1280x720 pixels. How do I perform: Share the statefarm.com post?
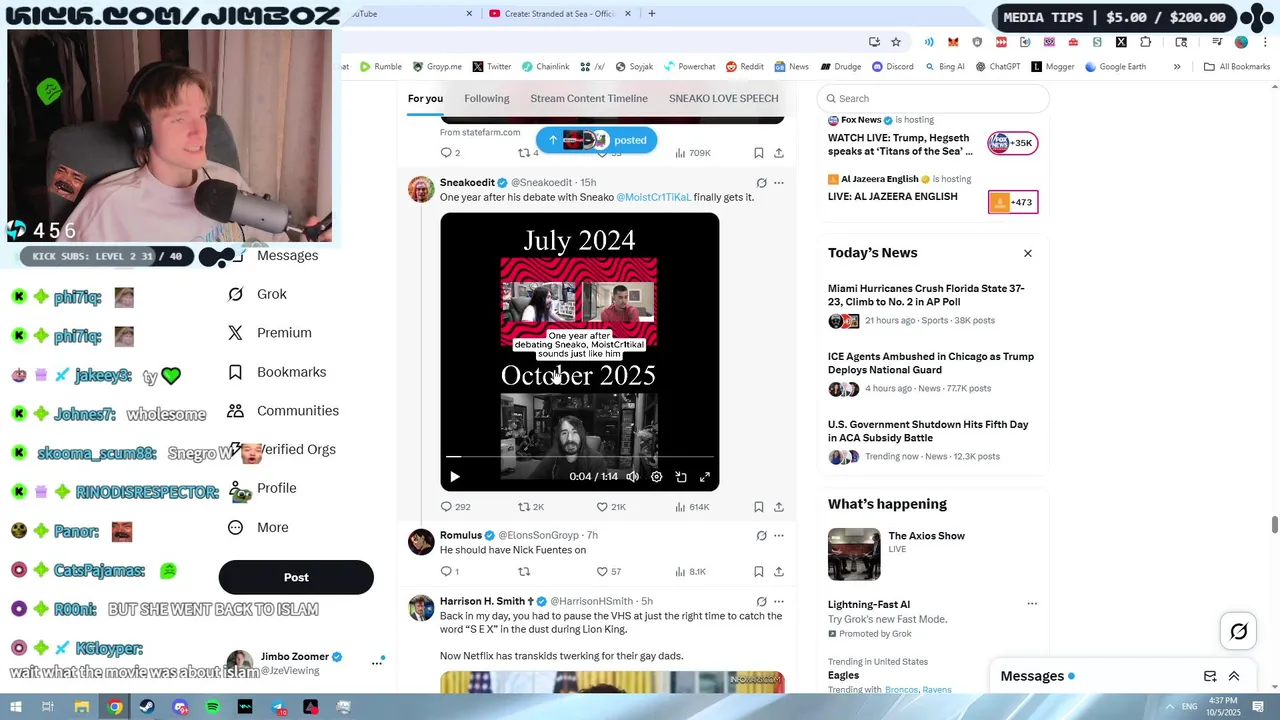pyautogui.click(x=779, y=153)
